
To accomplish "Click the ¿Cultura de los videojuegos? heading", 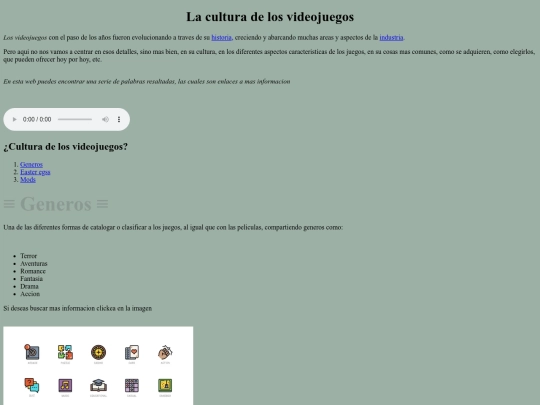I will click(x=65, y=146).
